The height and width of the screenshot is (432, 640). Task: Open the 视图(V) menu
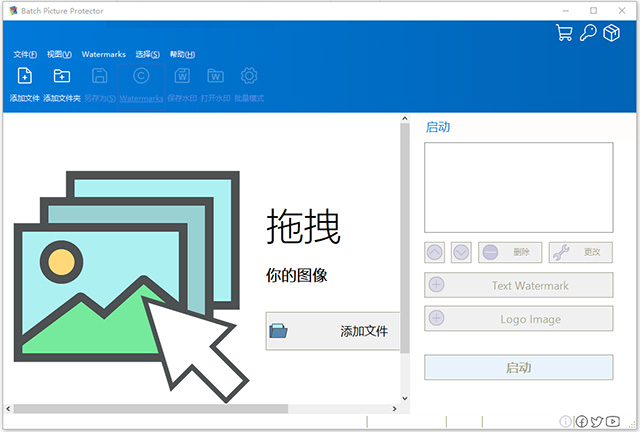(x=59, y=54)
